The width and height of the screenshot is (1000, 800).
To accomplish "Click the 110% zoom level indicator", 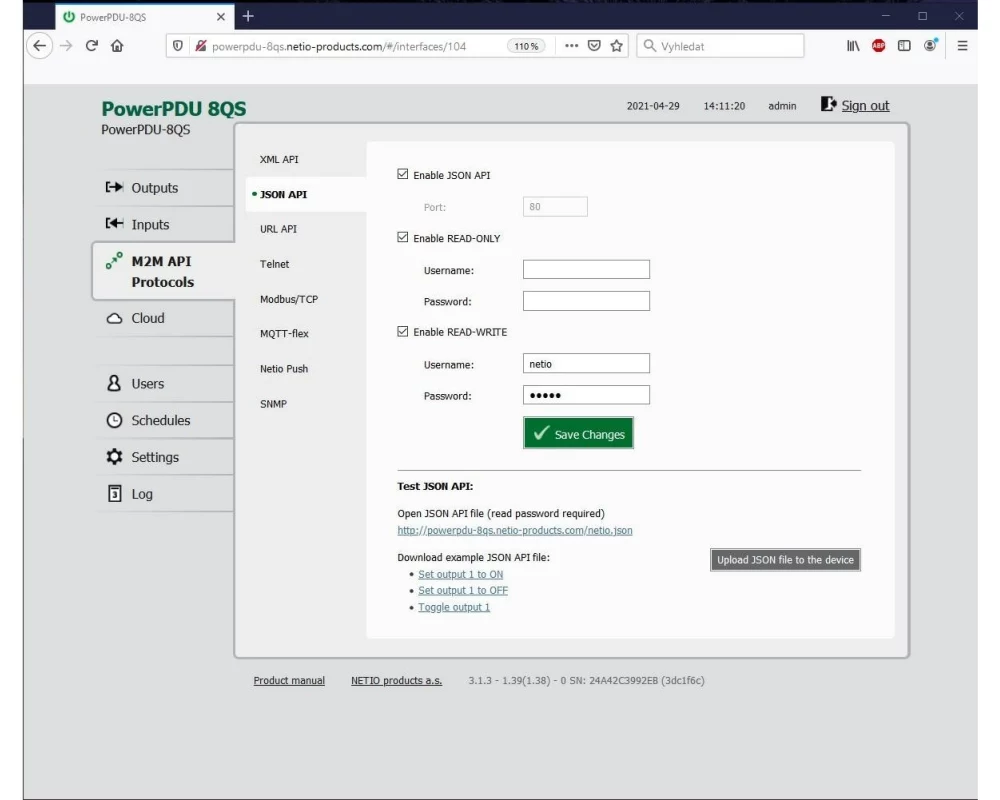I will (x=526, y=46).
